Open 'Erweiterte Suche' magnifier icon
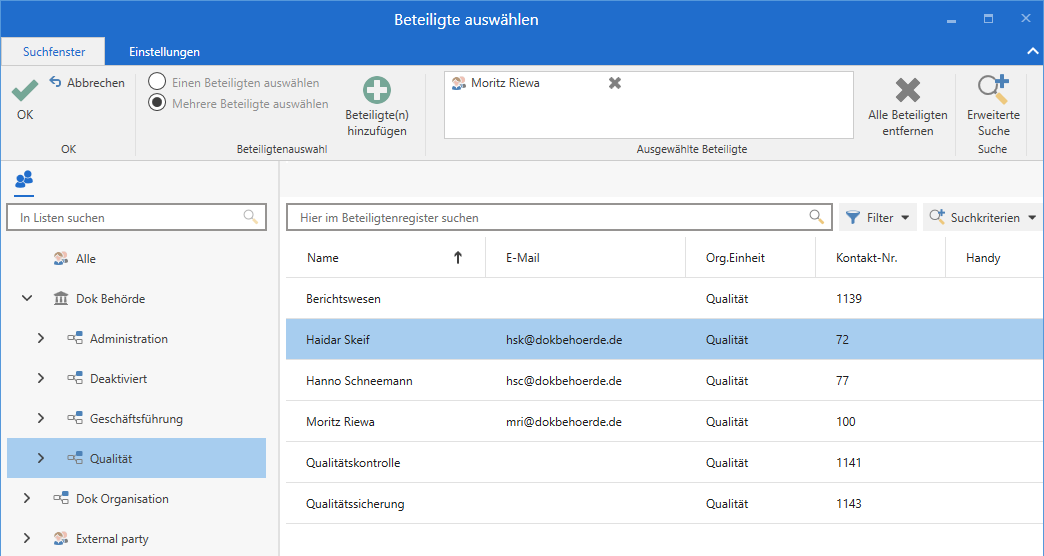Viewport: 1044px width, 556px height. (x=993, y=90)
